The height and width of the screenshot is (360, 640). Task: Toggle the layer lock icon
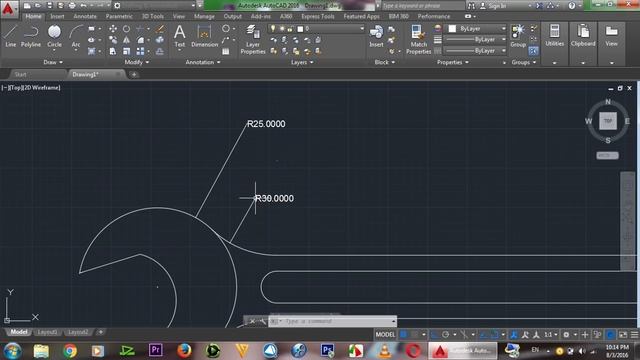[290, 29]
